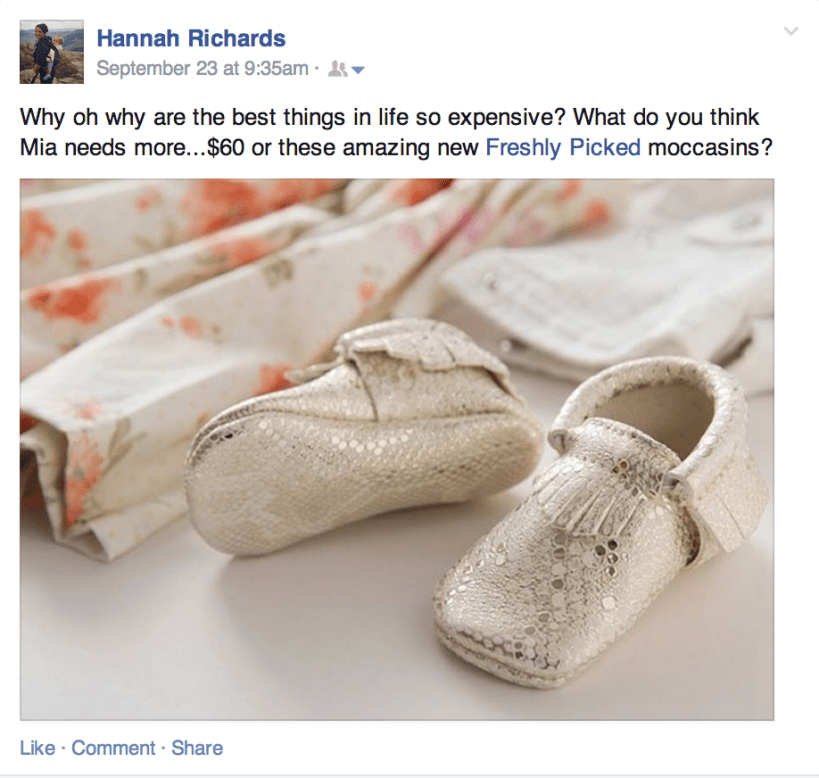Click Comment under the post
The height and width of the screenshot is (778, 819).
coord(113,748)
